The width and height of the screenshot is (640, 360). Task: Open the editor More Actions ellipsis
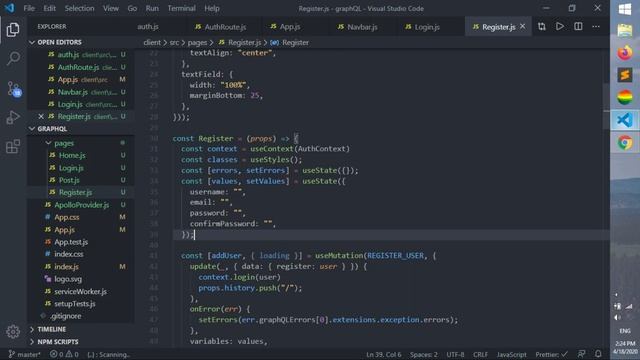tap(596, 27)
